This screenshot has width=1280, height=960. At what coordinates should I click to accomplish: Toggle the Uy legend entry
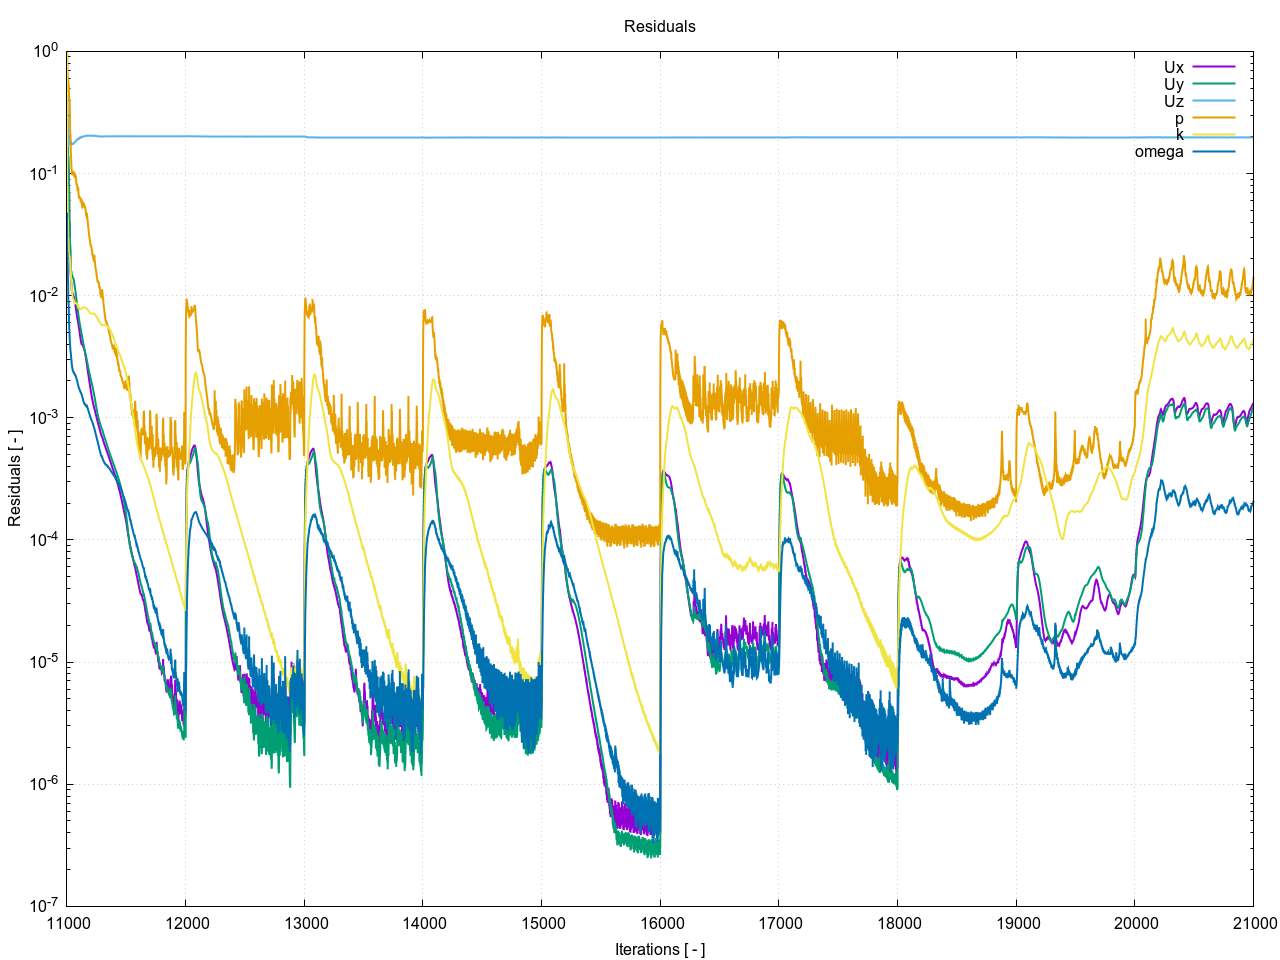1173,85
